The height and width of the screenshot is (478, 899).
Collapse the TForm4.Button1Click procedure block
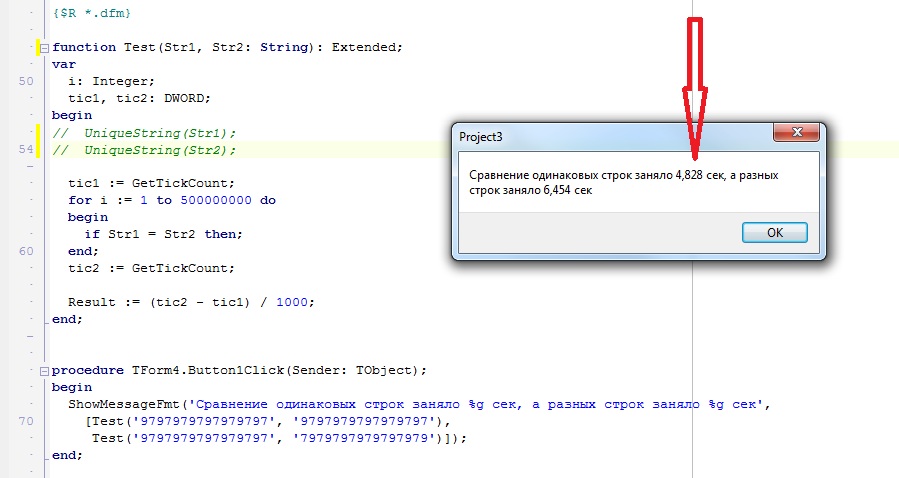44,371
